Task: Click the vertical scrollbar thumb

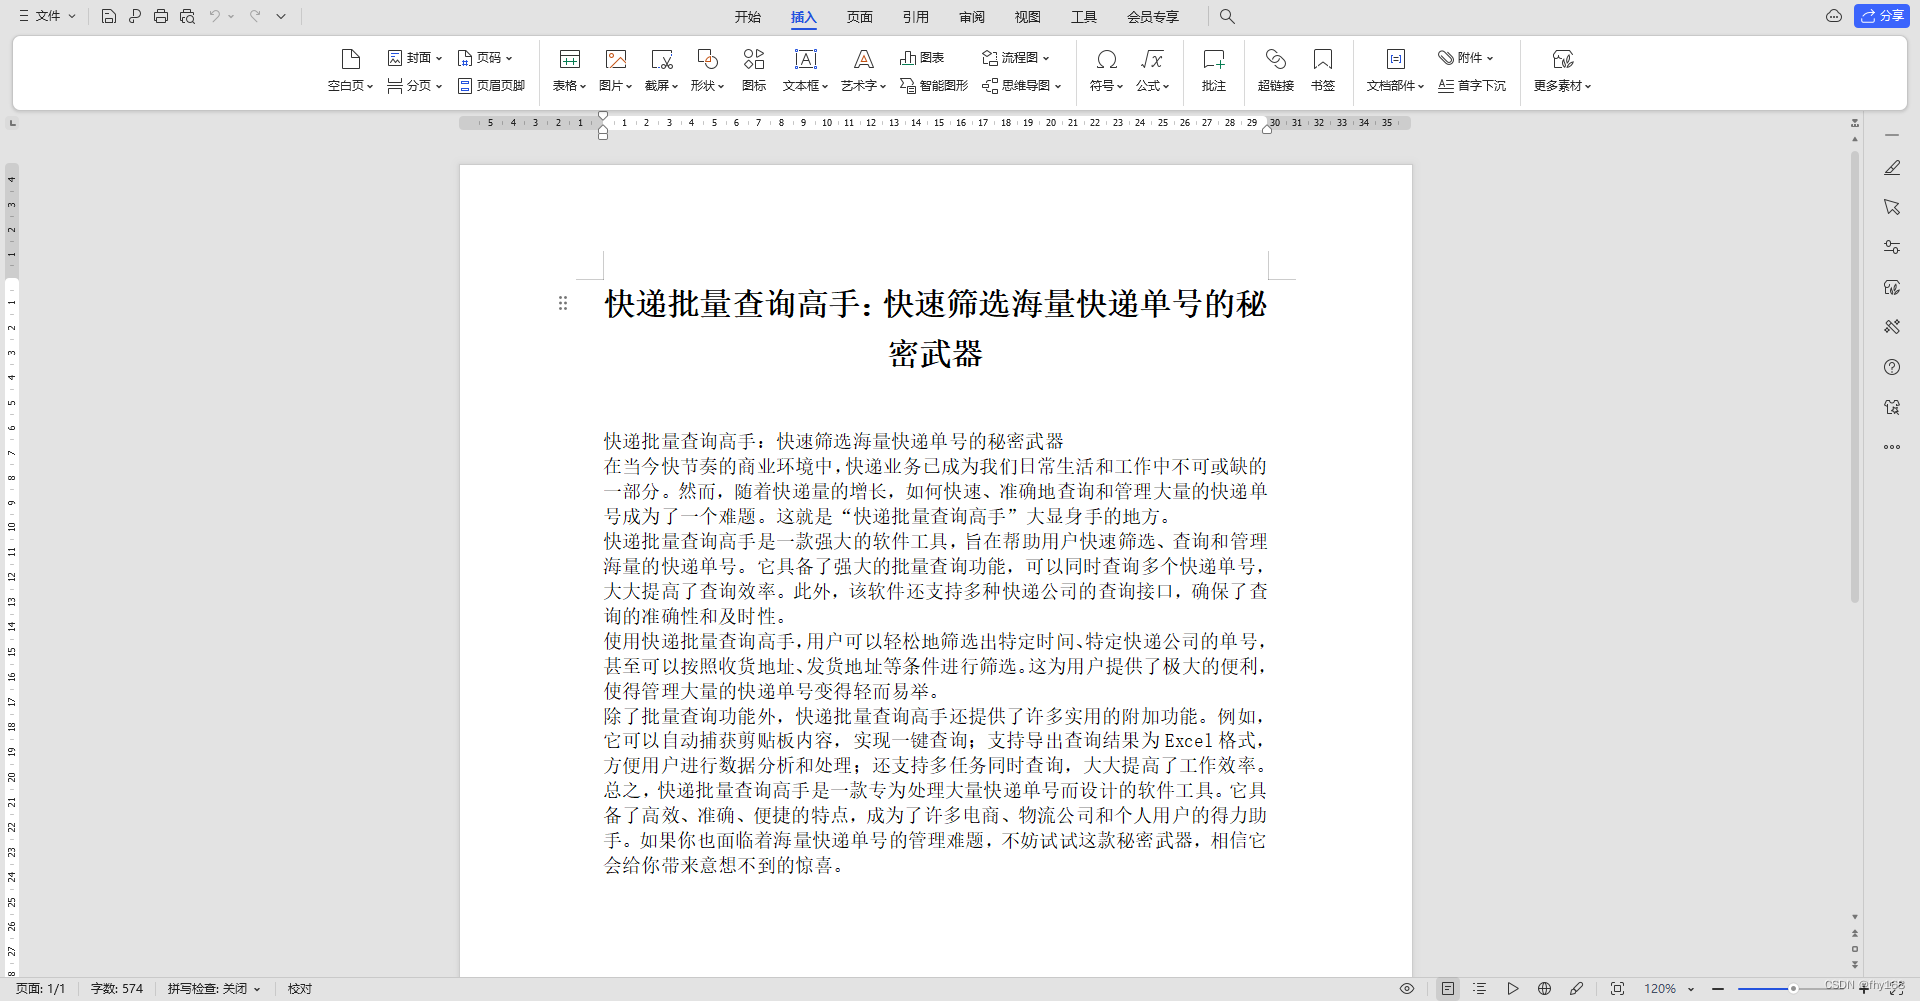Action: click(1855, 375)
